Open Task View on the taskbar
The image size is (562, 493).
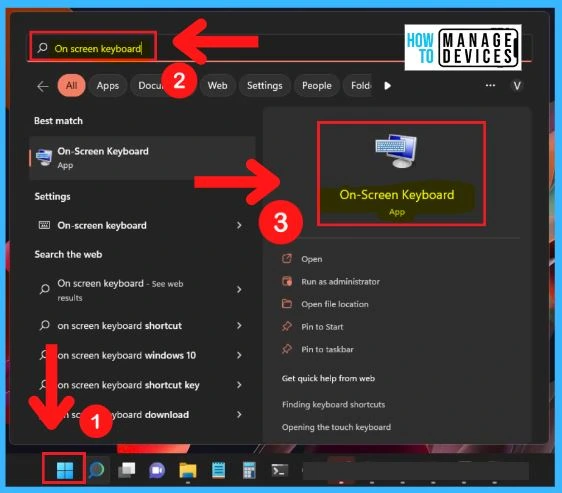pos(127,470)
